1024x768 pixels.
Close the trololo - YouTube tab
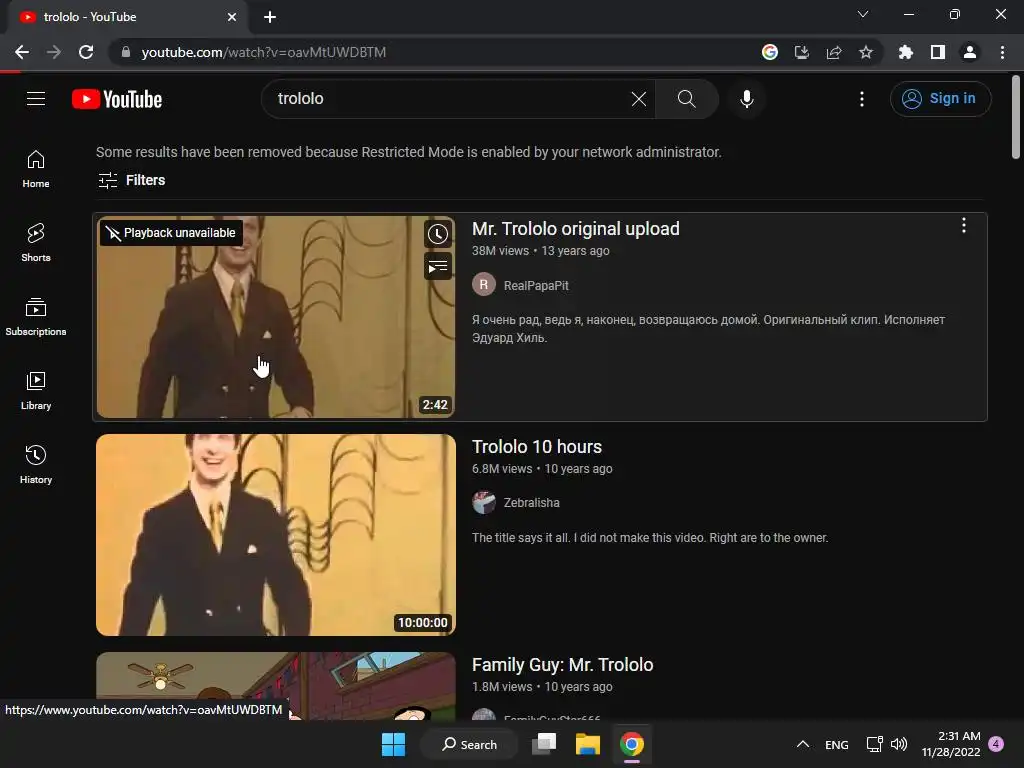tap(232, 17)
